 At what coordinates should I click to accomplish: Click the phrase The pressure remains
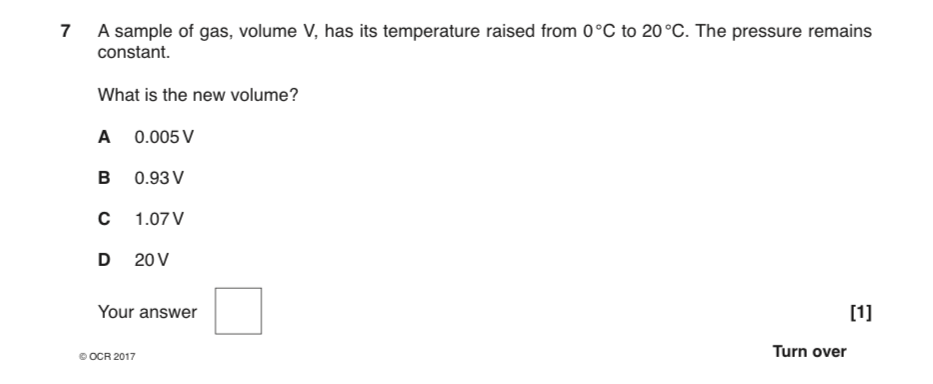pyautogui.click(x=783, y=32)
